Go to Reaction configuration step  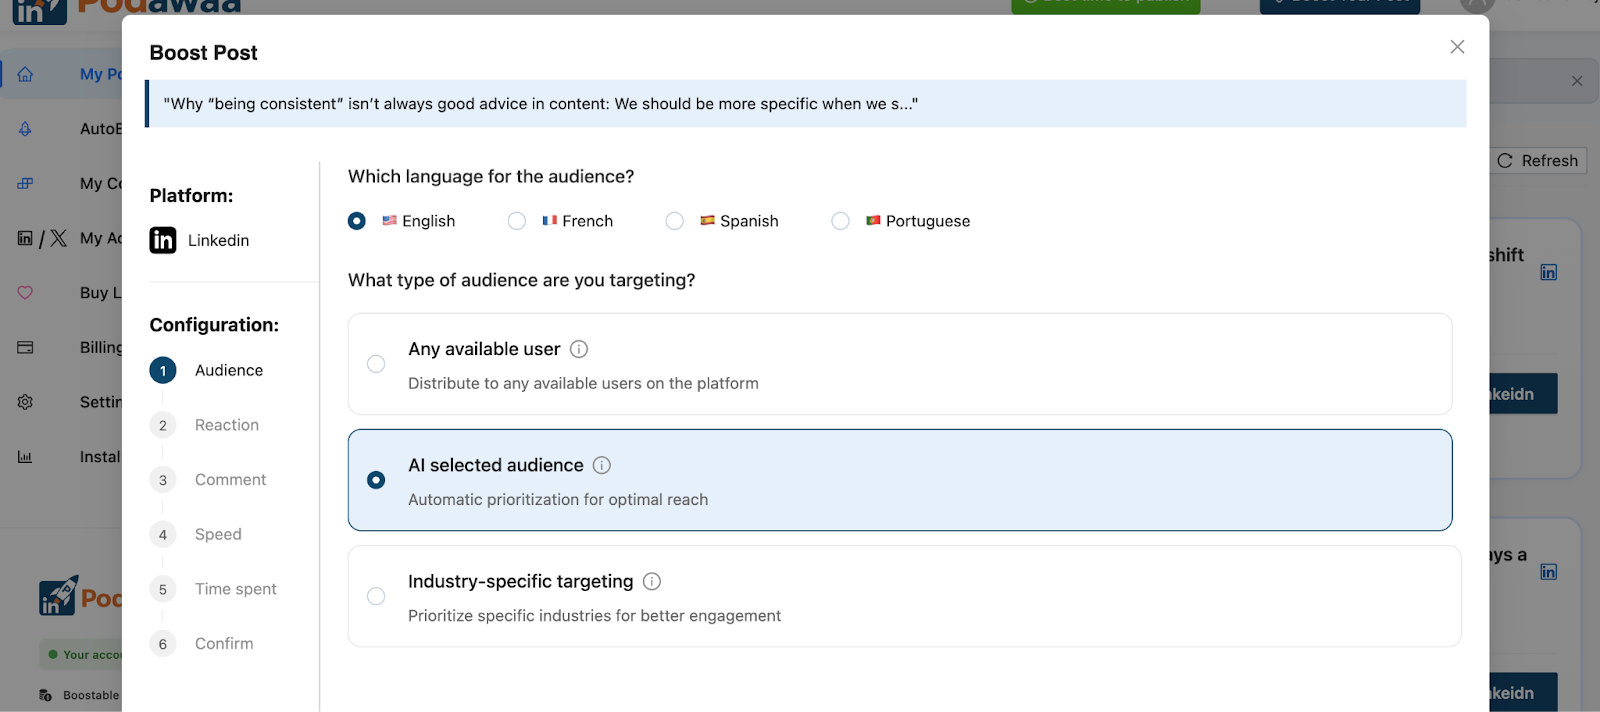205,425
